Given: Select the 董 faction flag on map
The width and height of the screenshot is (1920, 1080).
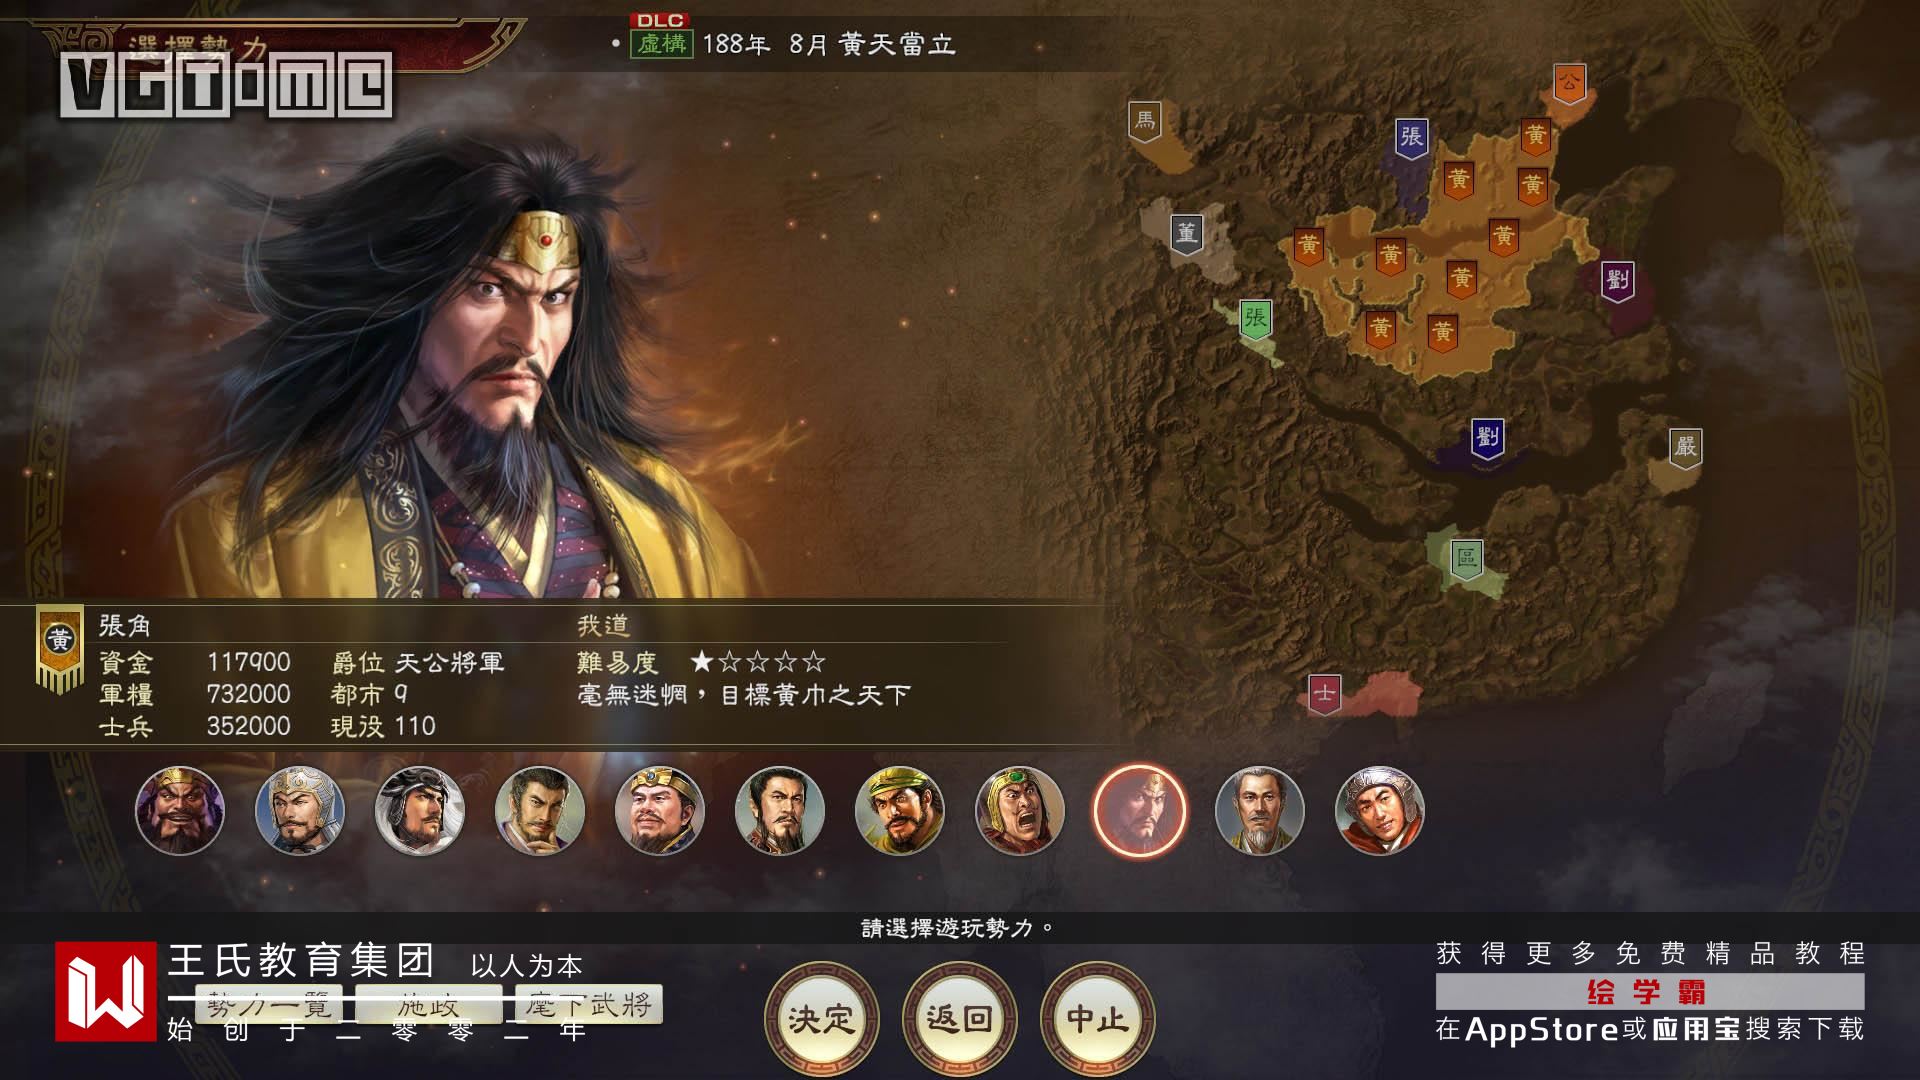Looking at the screenshot, I should pyautogui.click(x=1186, y=235).
